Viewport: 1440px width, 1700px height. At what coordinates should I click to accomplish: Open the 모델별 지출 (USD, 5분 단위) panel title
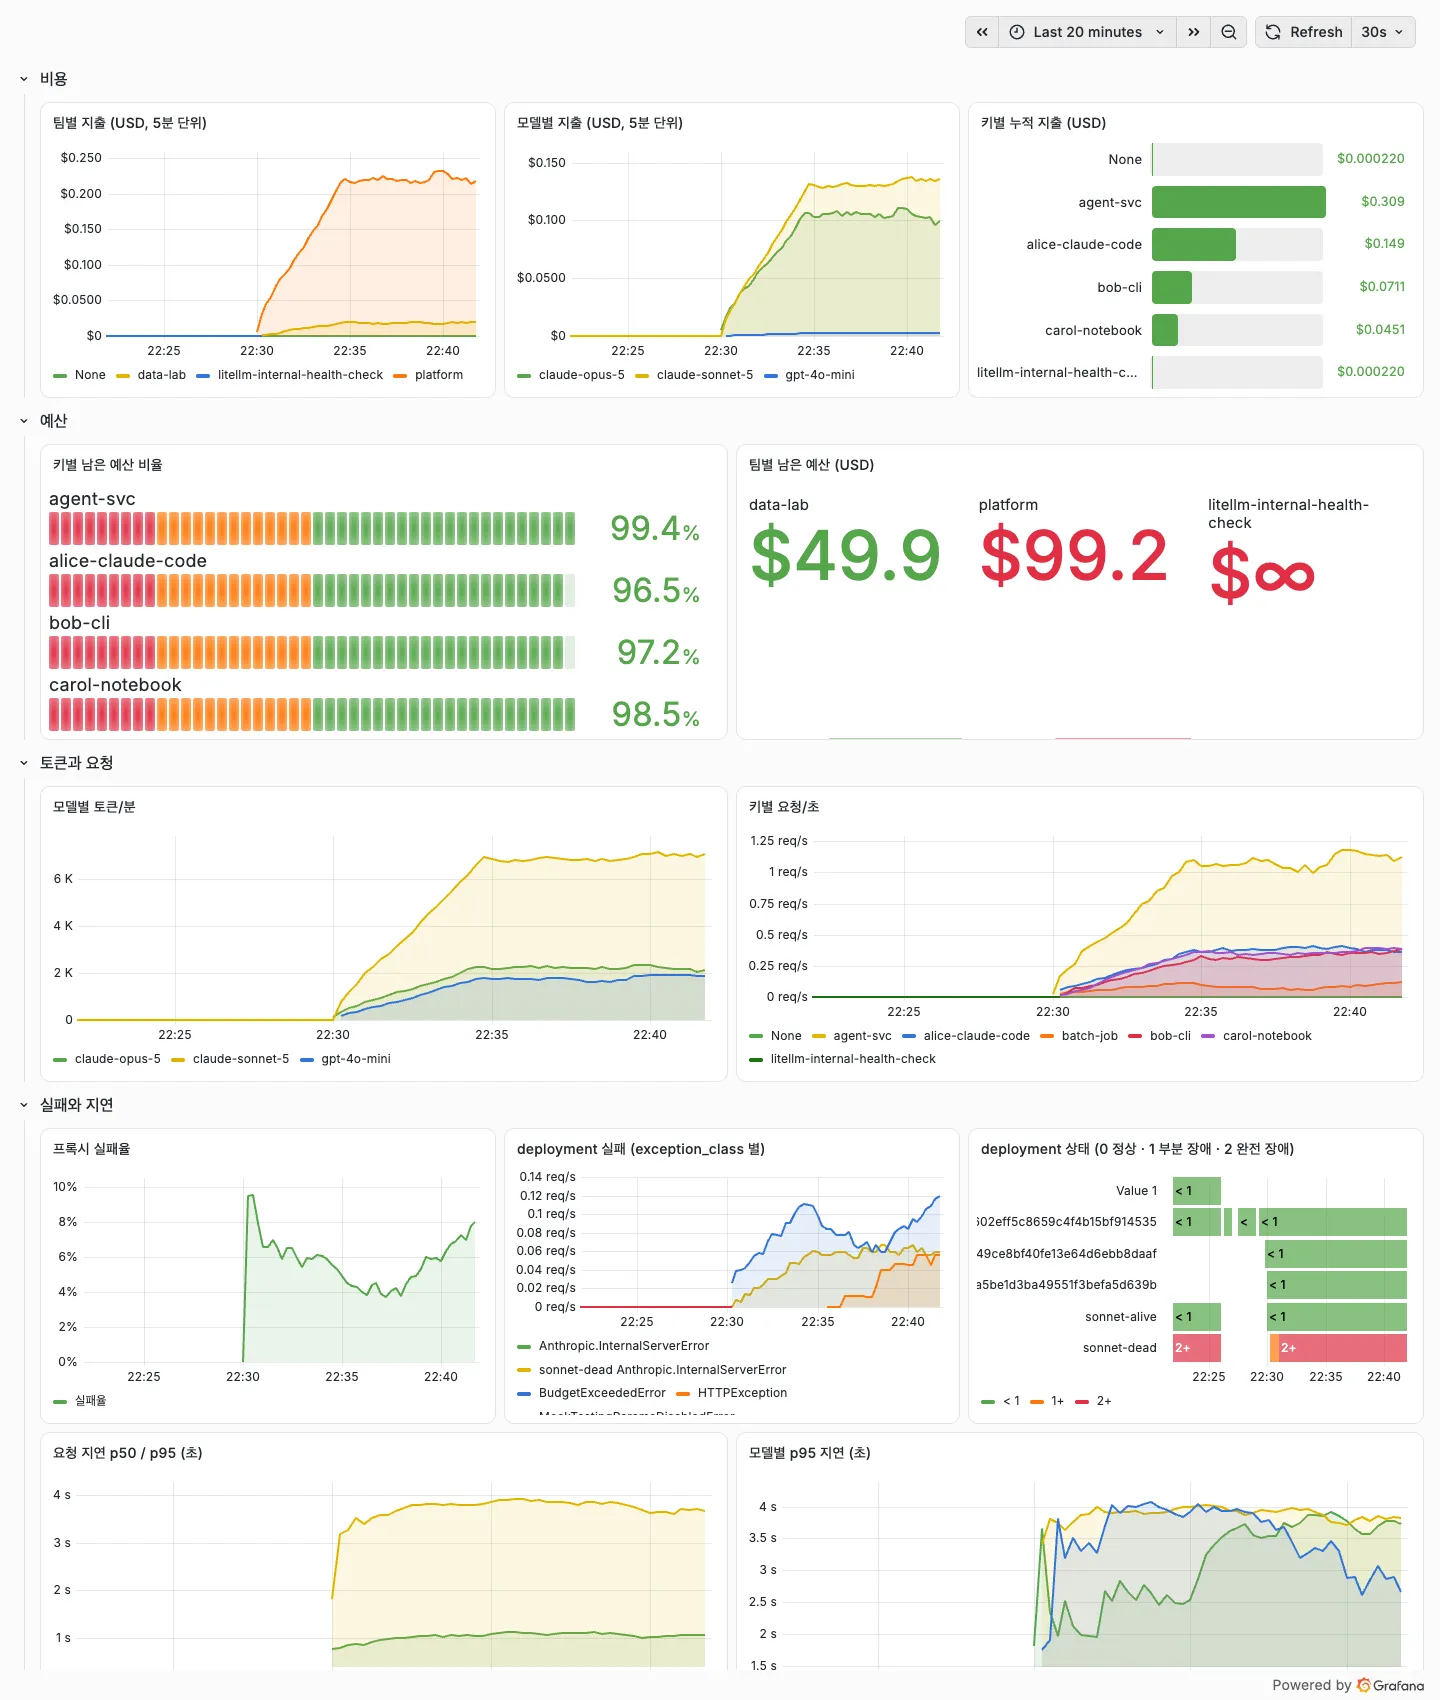pyautogui.click(x=600, y=123)
